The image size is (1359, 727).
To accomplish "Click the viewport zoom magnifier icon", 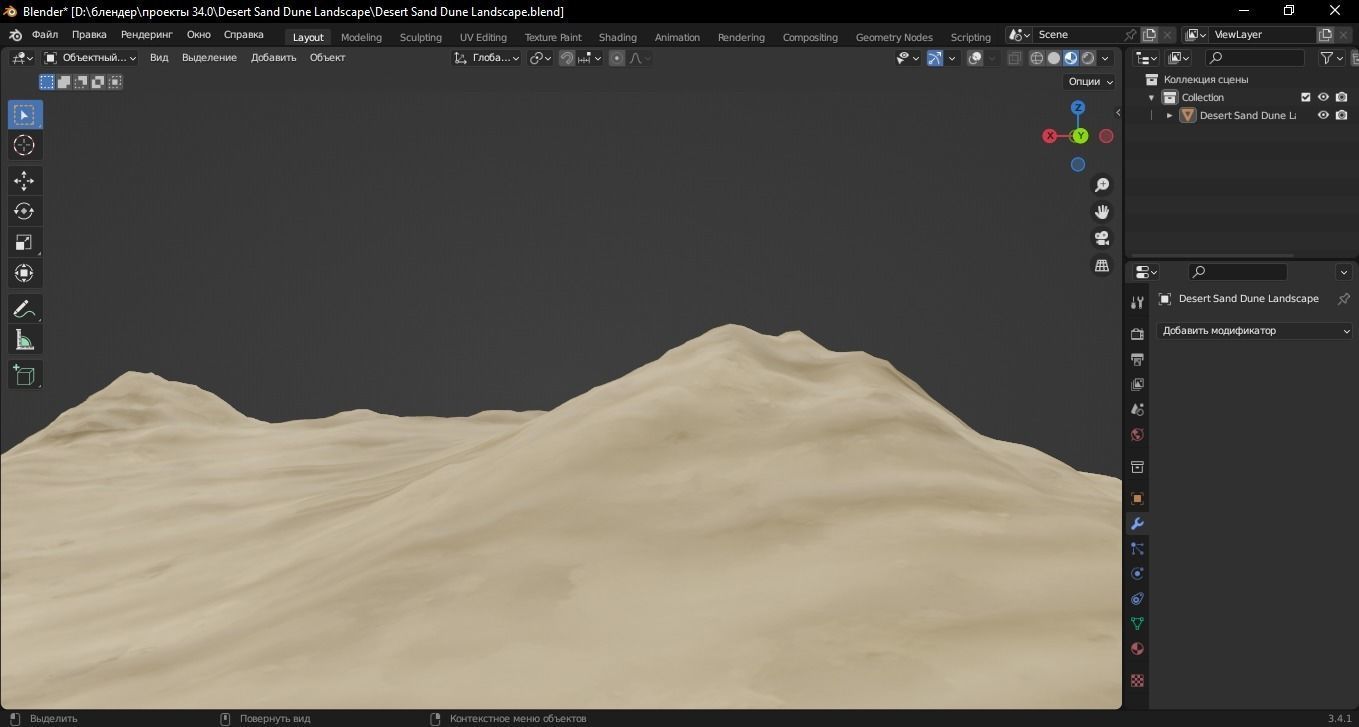I will click(1102, 185).
